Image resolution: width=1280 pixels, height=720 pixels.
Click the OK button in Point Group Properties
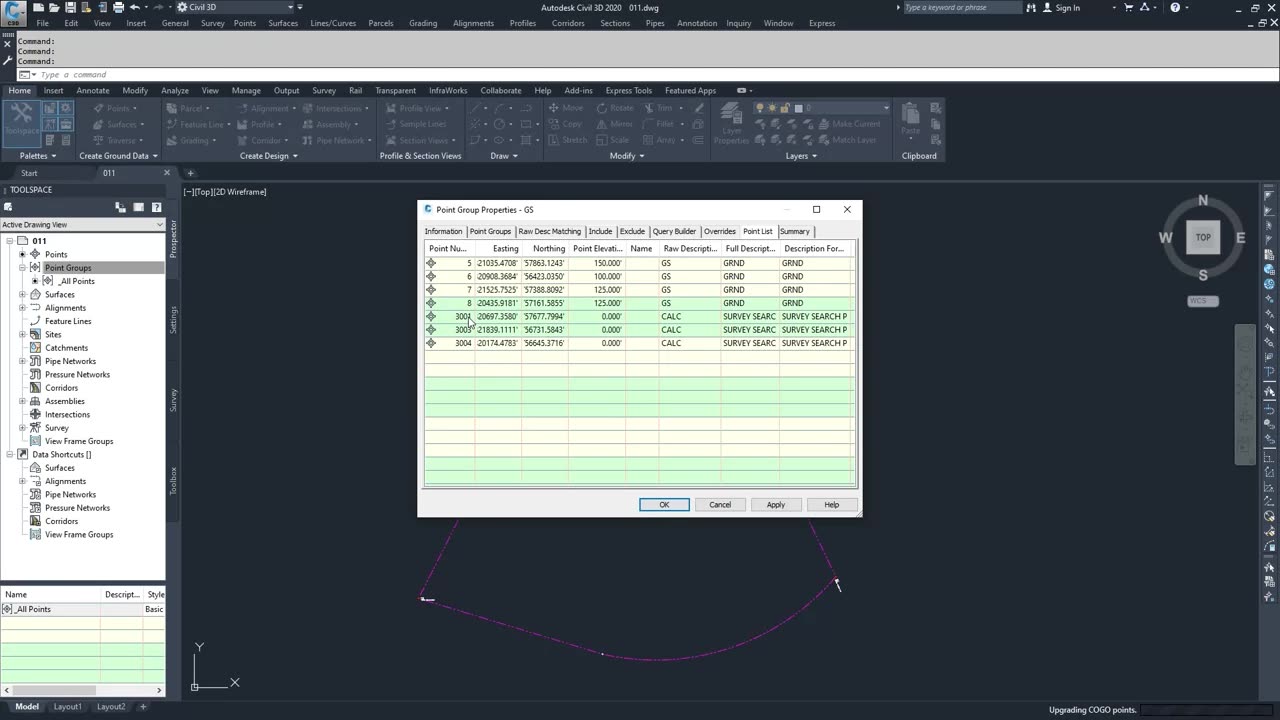664,505
